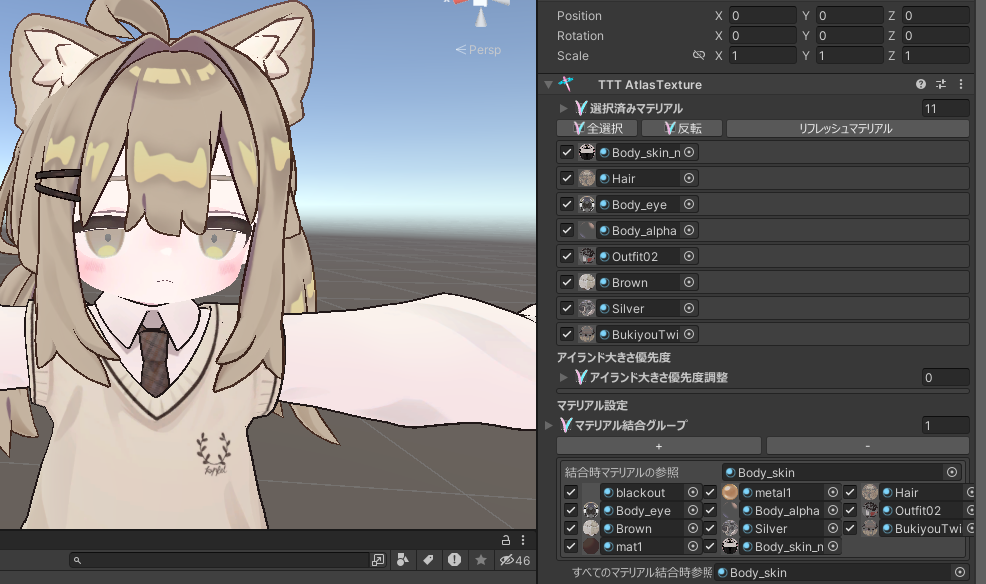Click the search by type filter icon

pyautogui.click(x=403, y=560)
